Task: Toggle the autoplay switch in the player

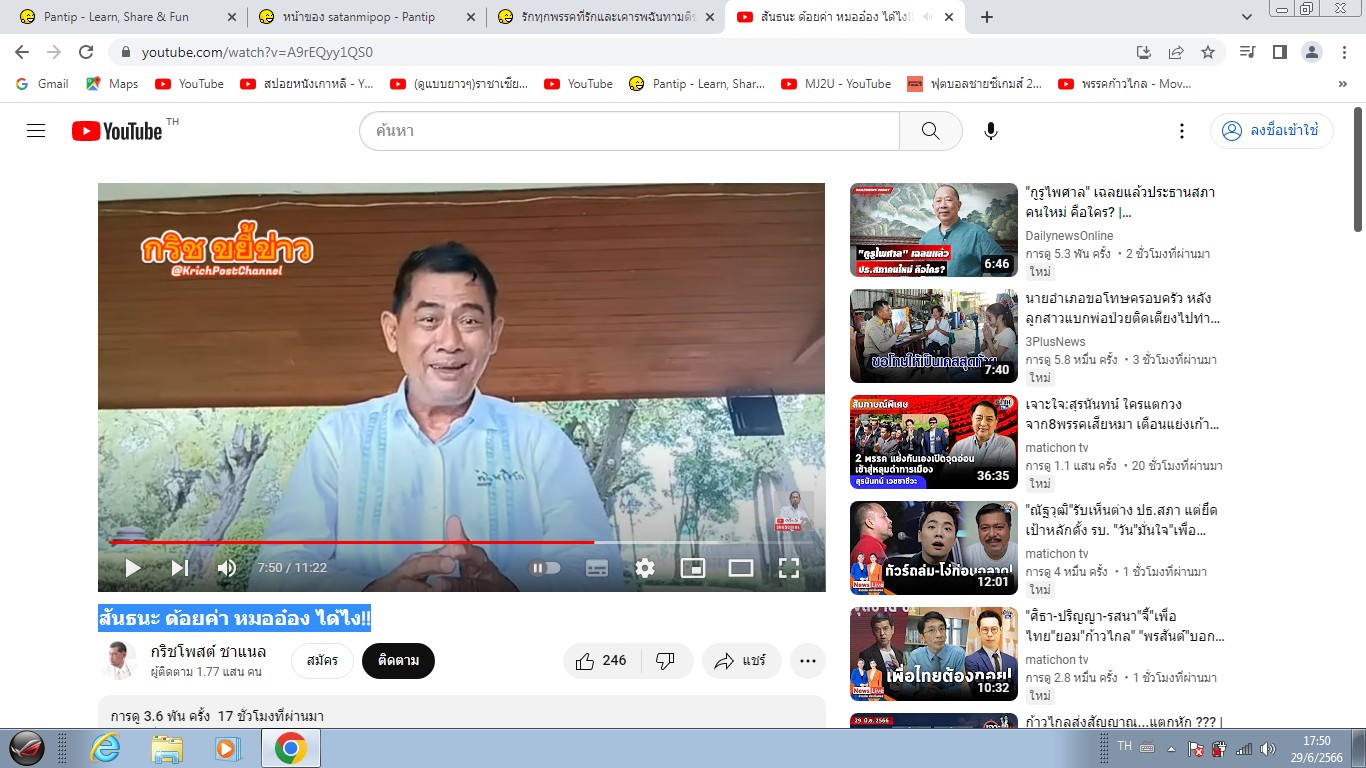Action: coord(545,568)
